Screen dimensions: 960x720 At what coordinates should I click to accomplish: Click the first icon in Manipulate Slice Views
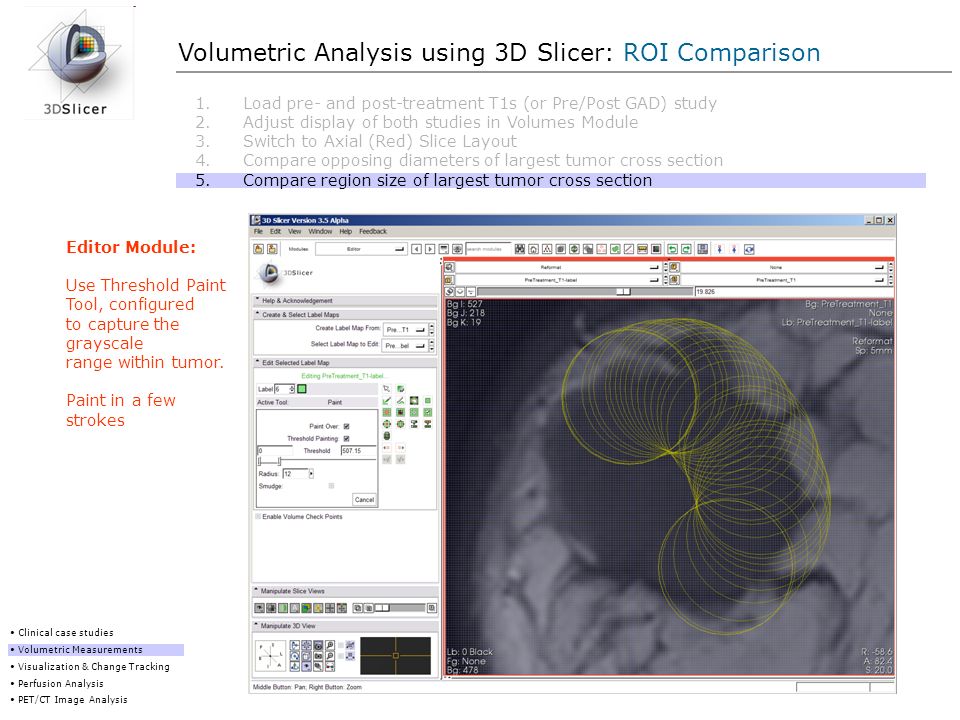(260, 608)
